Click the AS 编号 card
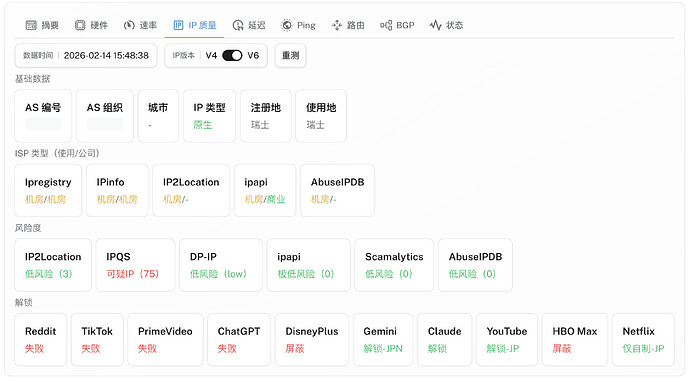690x382 pixels. tap(43, 116)
